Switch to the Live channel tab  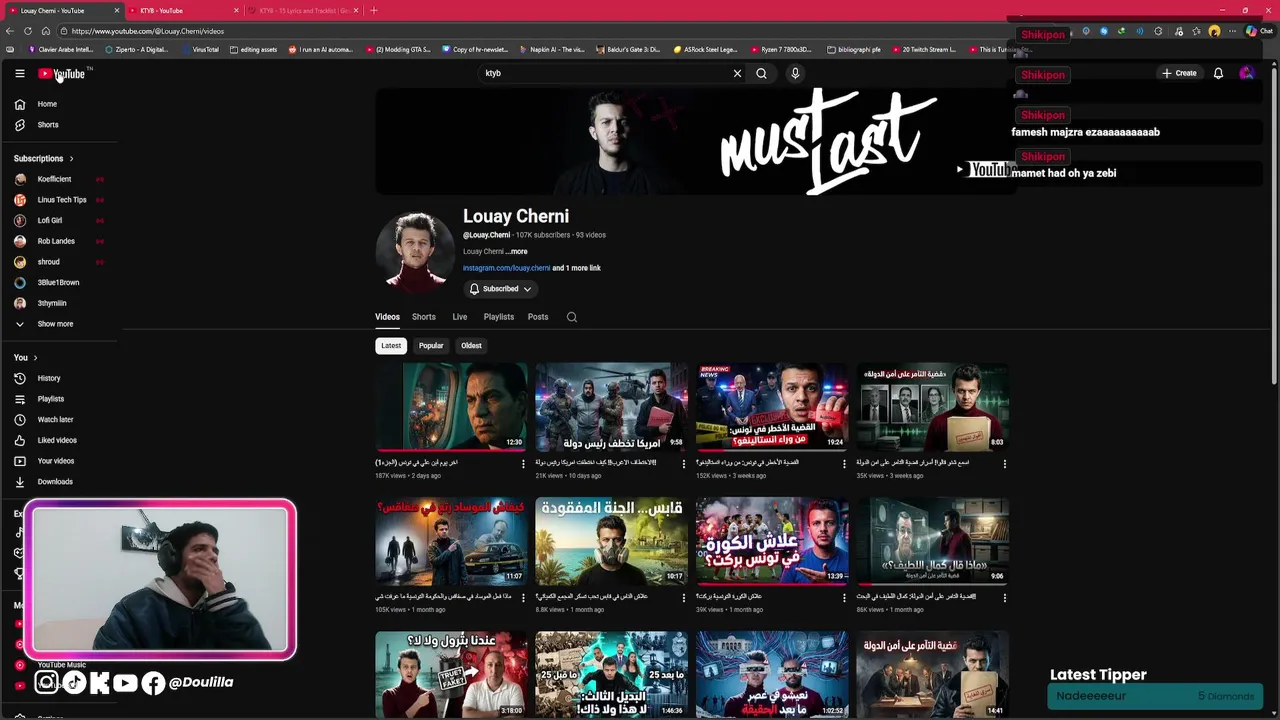pos(460,317)
